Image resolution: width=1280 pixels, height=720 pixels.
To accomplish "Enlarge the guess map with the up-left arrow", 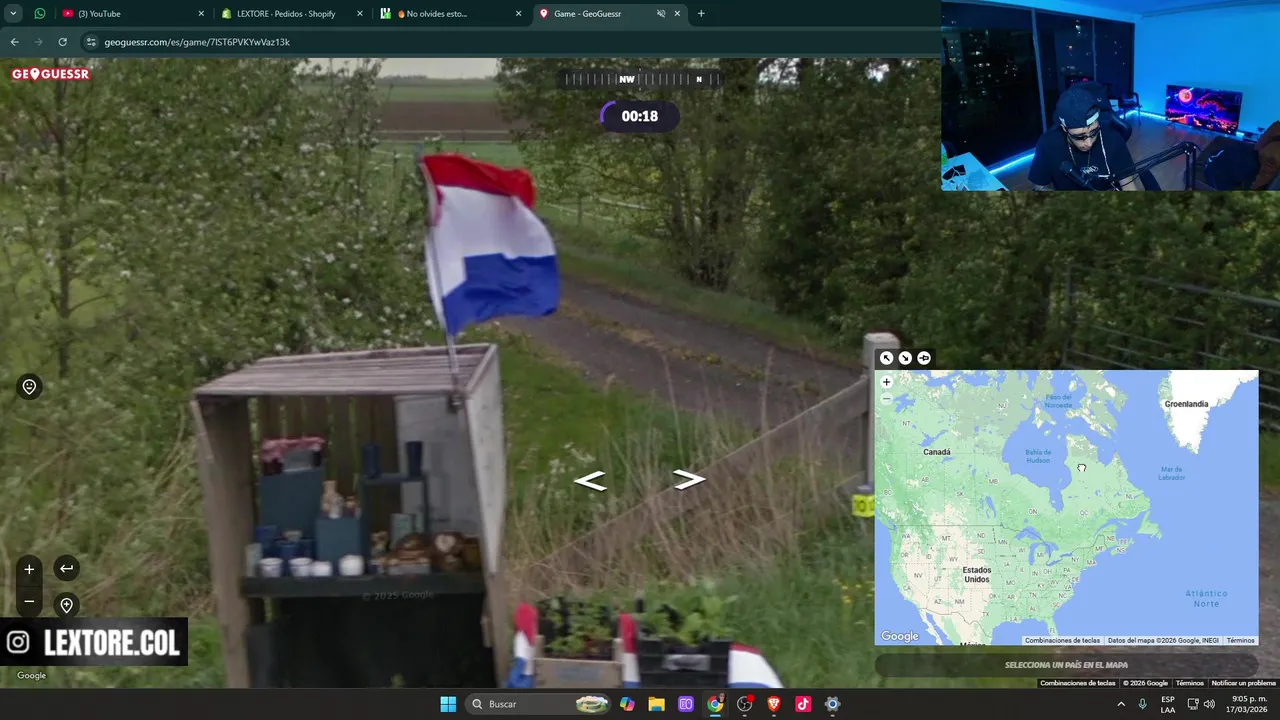I will [x=886, y=358].
